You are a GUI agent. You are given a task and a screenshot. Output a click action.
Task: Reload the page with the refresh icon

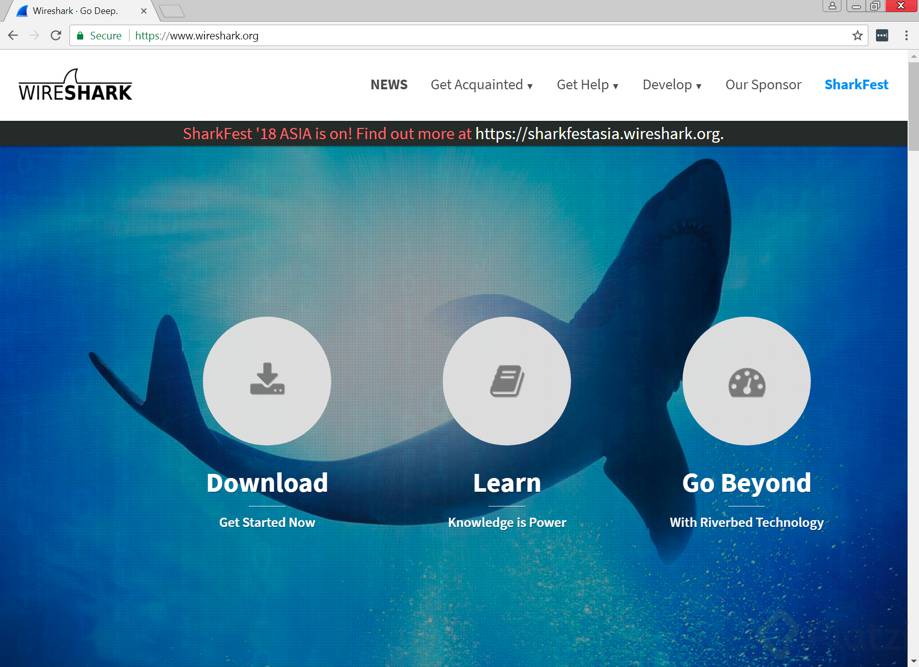[56, 35]
